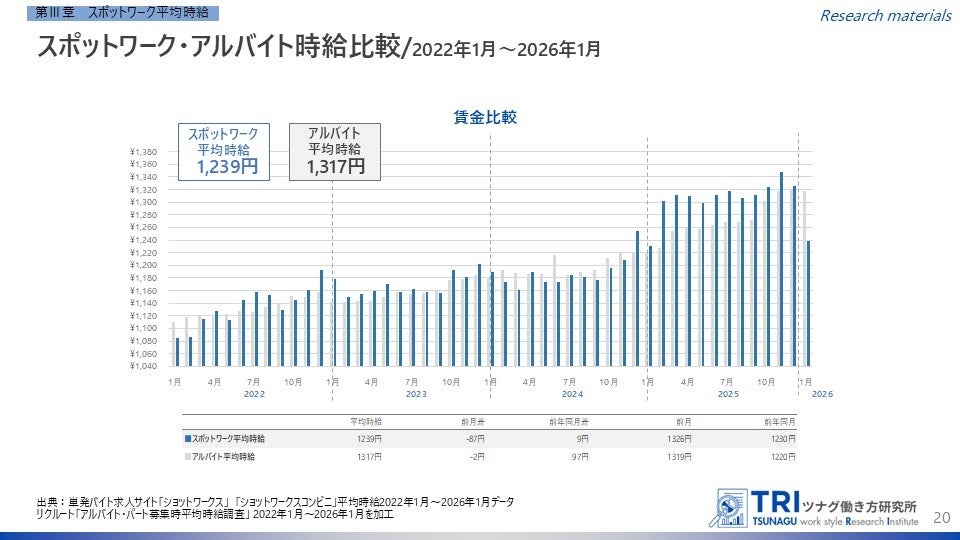Click the TSUNAGU work style Research Institute tagline
This screenshot has height=540, width=960.
pyautogui.click(x=835, y=522)
